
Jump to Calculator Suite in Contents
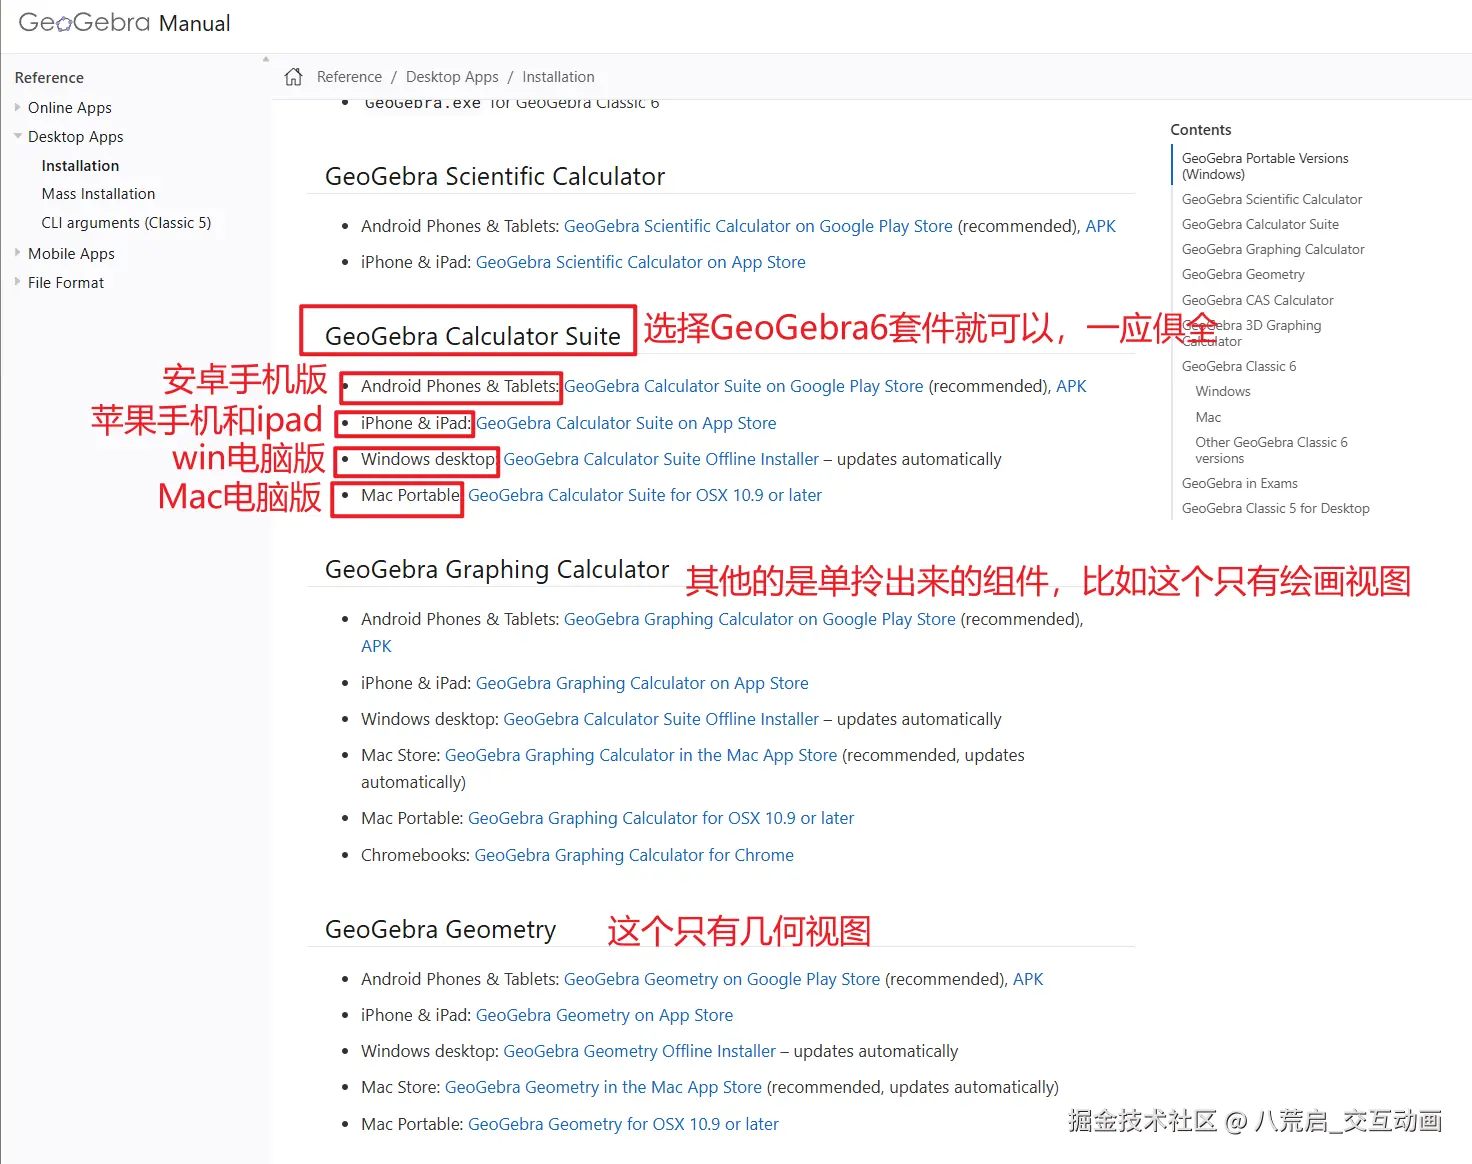1260,224
